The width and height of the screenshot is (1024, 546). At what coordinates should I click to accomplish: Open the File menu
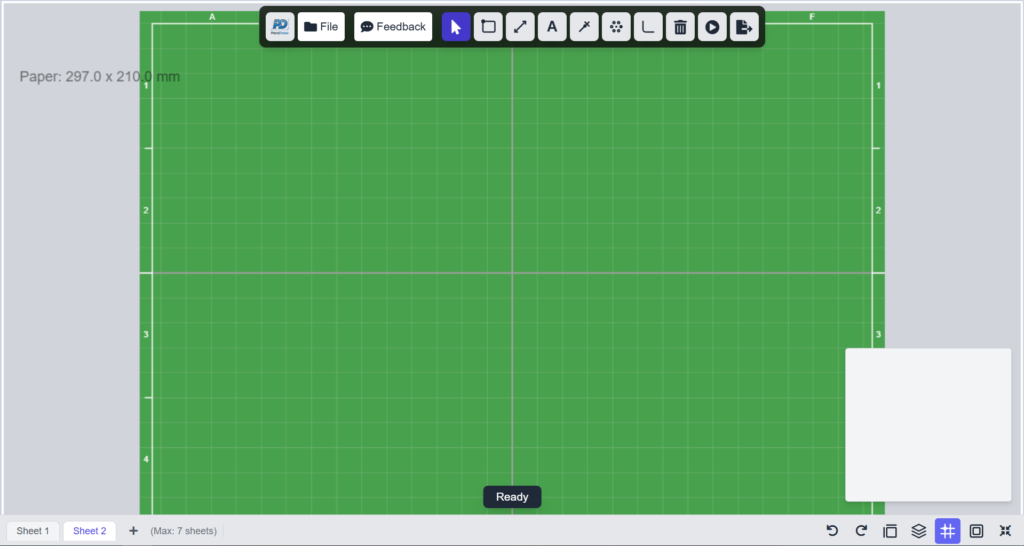pyautogui.click(x=321, y=27)
